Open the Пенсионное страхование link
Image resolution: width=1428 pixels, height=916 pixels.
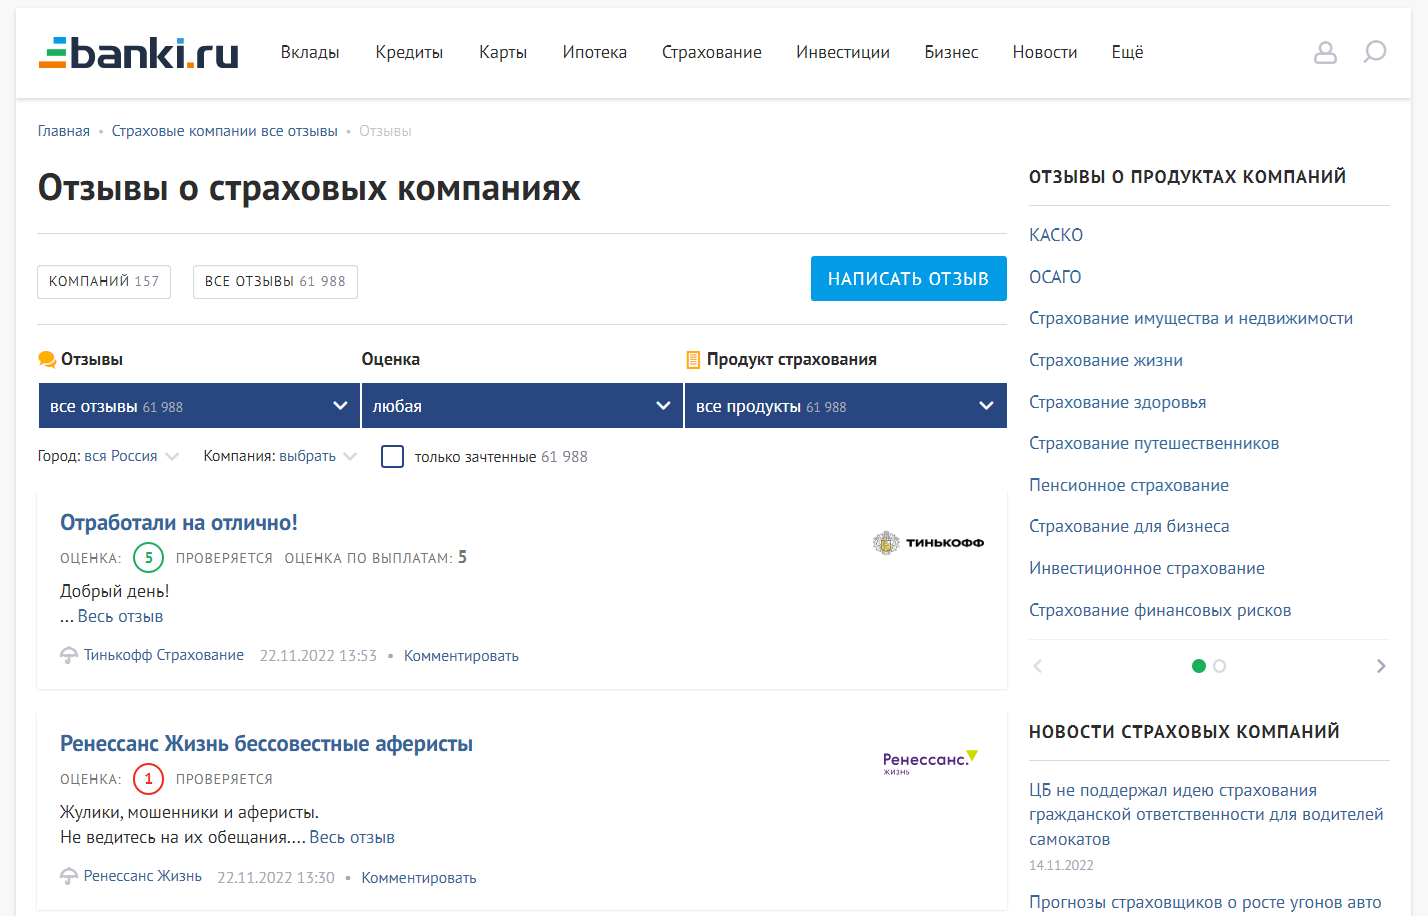point(1129,486)
